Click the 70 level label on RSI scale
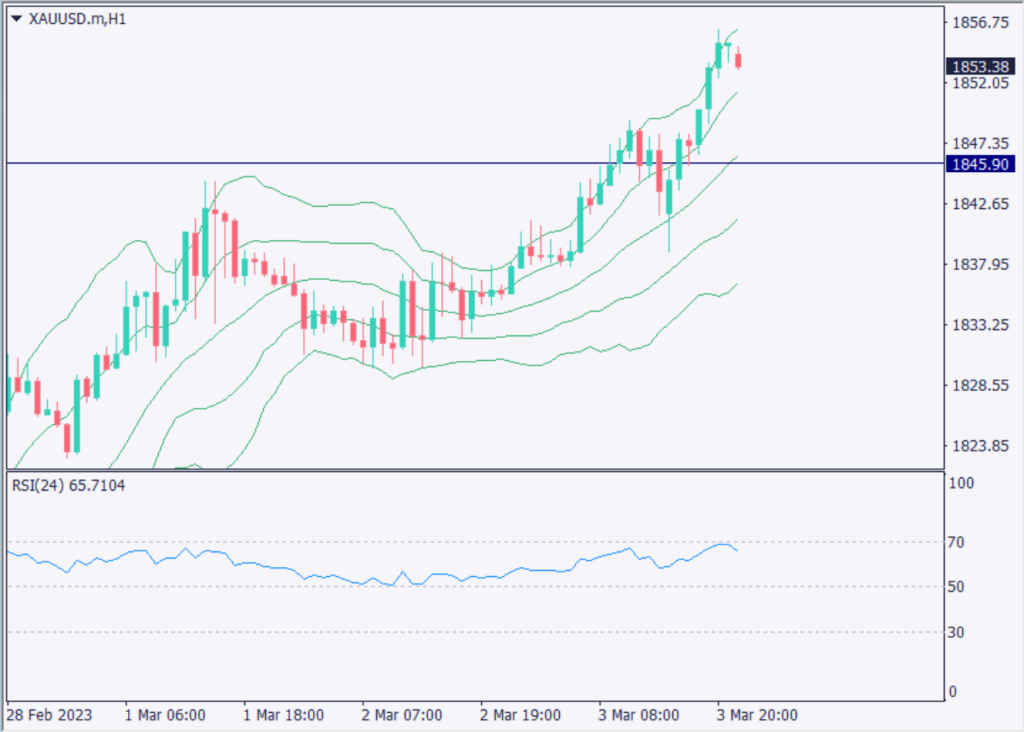 click(x=955, y=542)
